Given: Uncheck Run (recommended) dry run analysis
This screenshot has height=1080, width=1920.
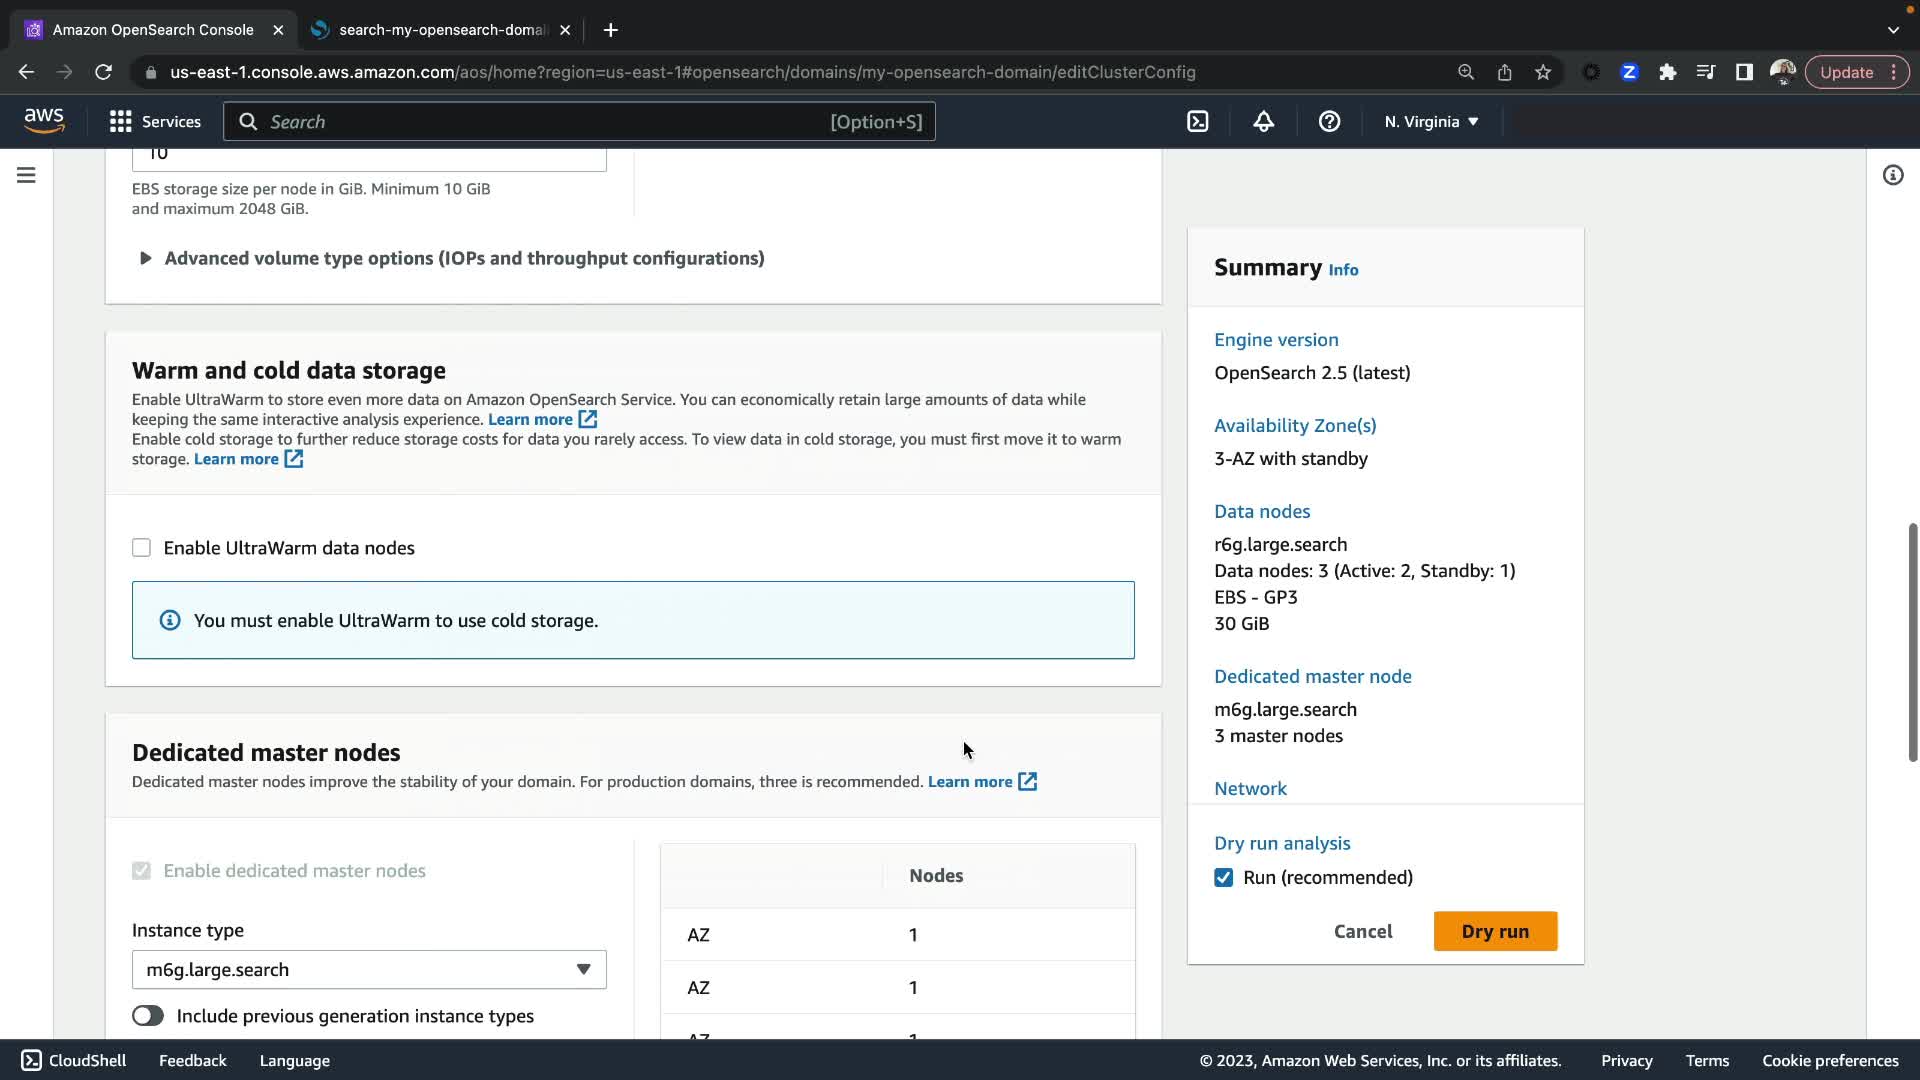Looking at the screenshot, I should 1224,878.
